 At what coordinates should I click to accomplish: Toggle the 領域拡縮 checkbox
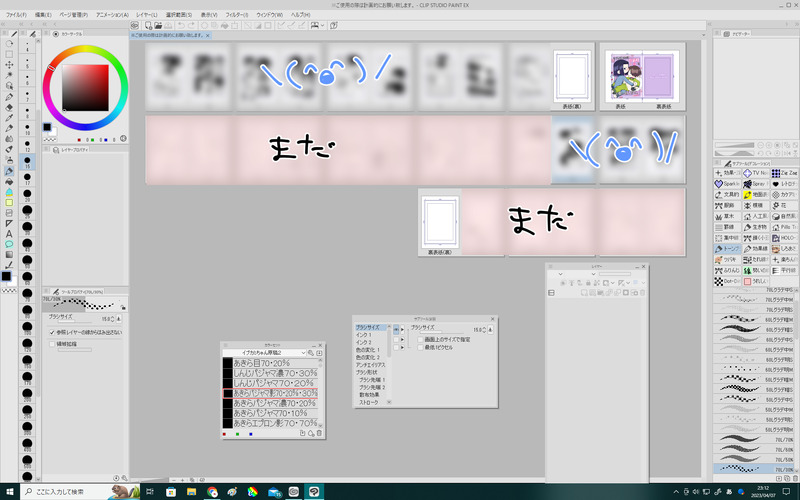tap(52, 344)
